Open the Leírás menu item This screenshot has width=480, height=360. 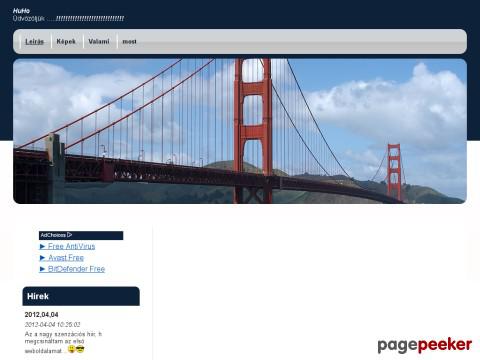coord(35,42)
